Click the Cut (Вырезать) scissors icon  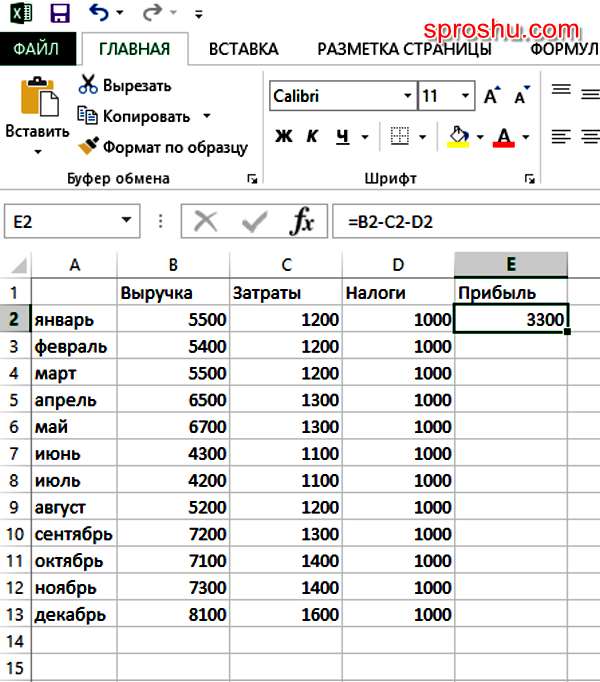tap(88, 85)
